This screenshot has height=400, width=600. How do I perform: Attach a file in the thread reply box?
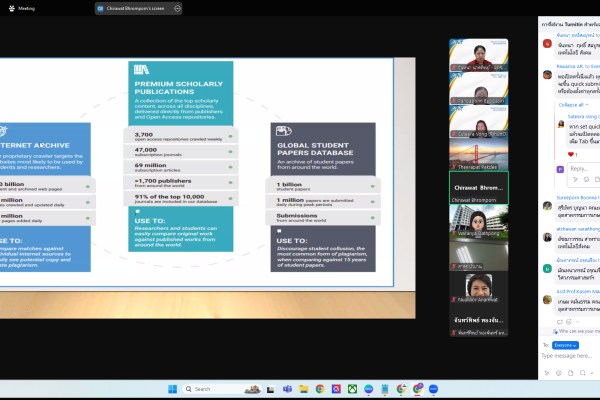(597, 179)
